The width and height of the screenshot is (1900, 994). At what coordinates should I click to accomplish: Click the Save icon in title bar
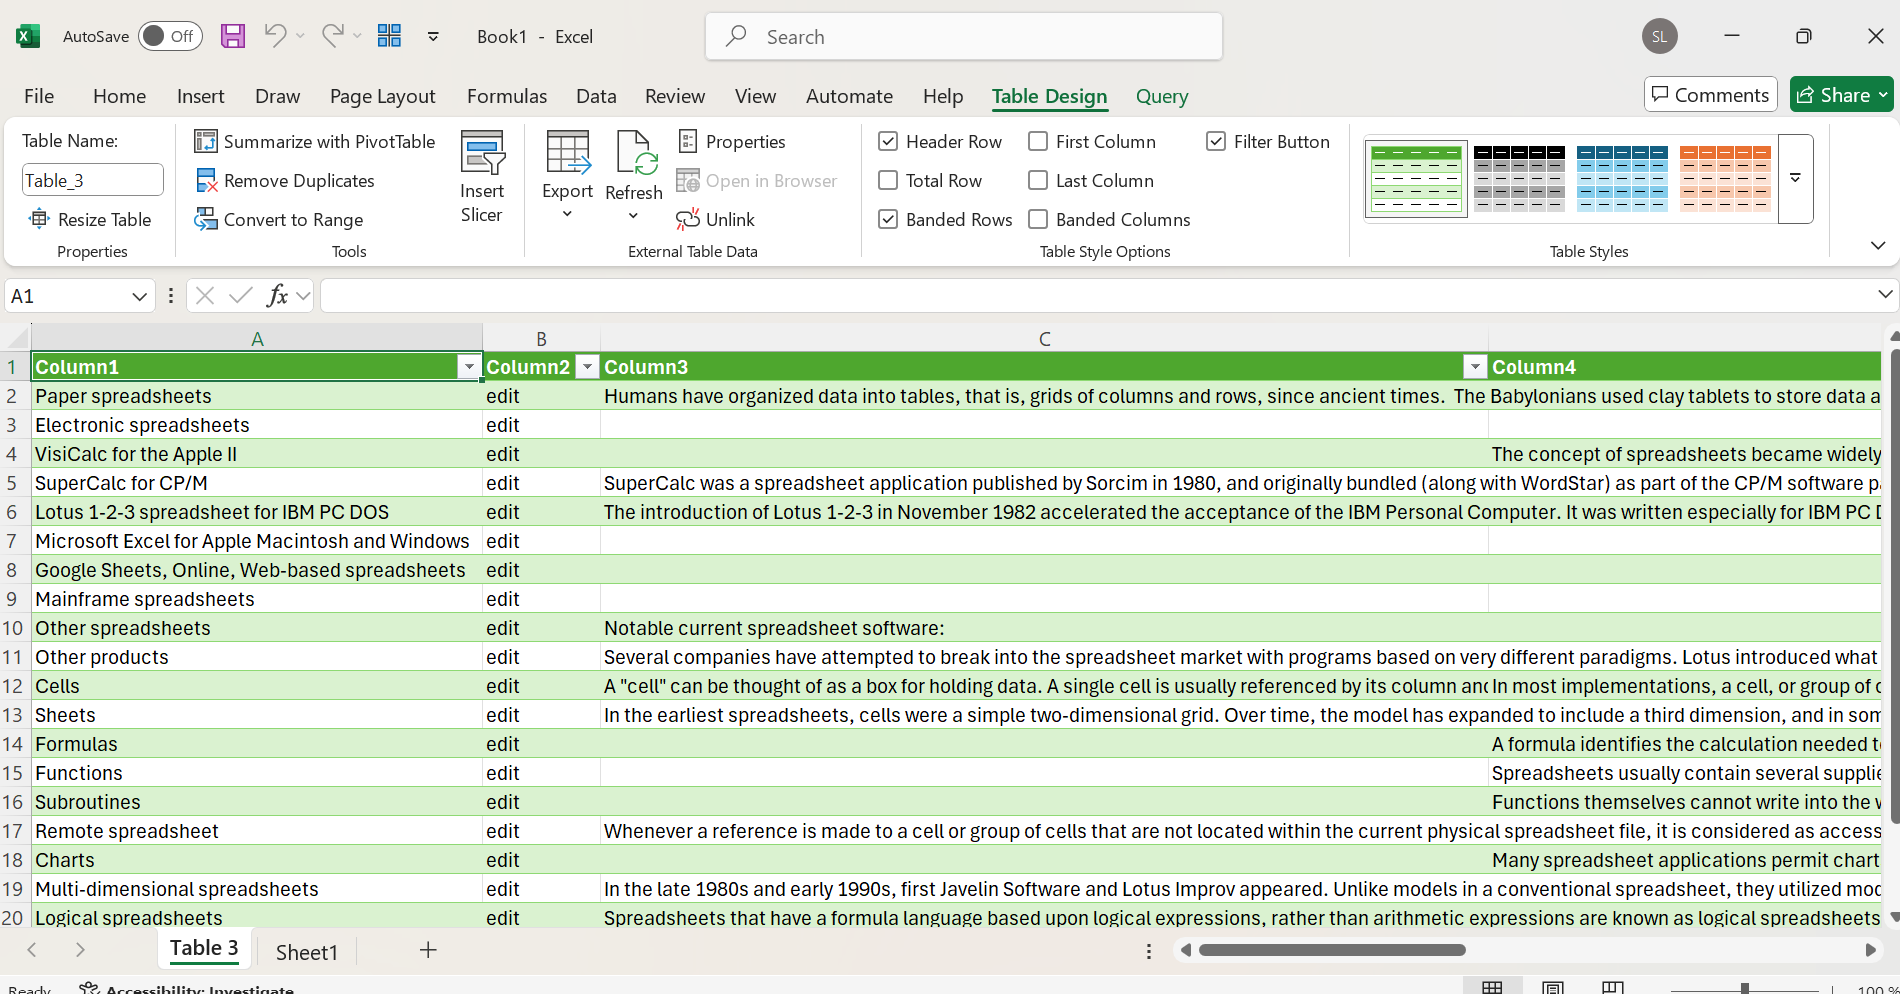tap(233, 36)
